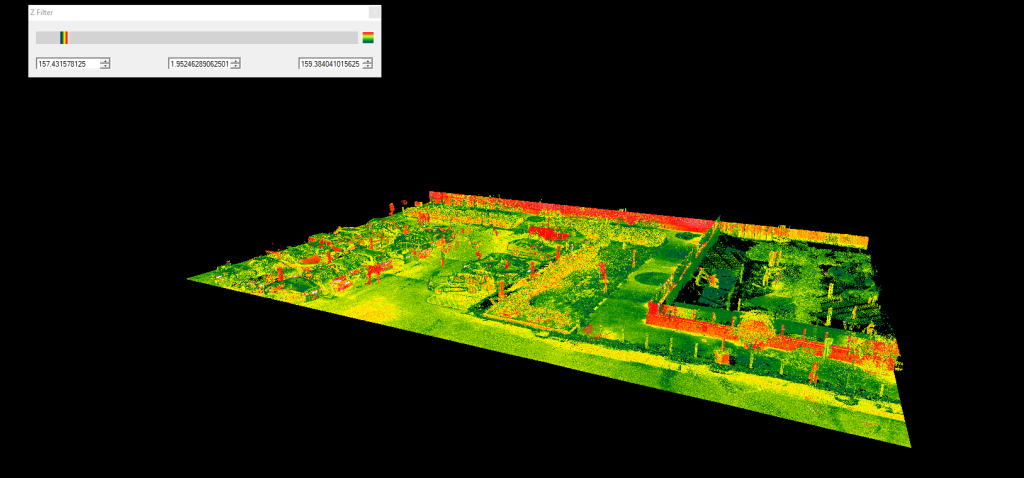Increase minimum Z value with up arrow

[x=105, y=61]
